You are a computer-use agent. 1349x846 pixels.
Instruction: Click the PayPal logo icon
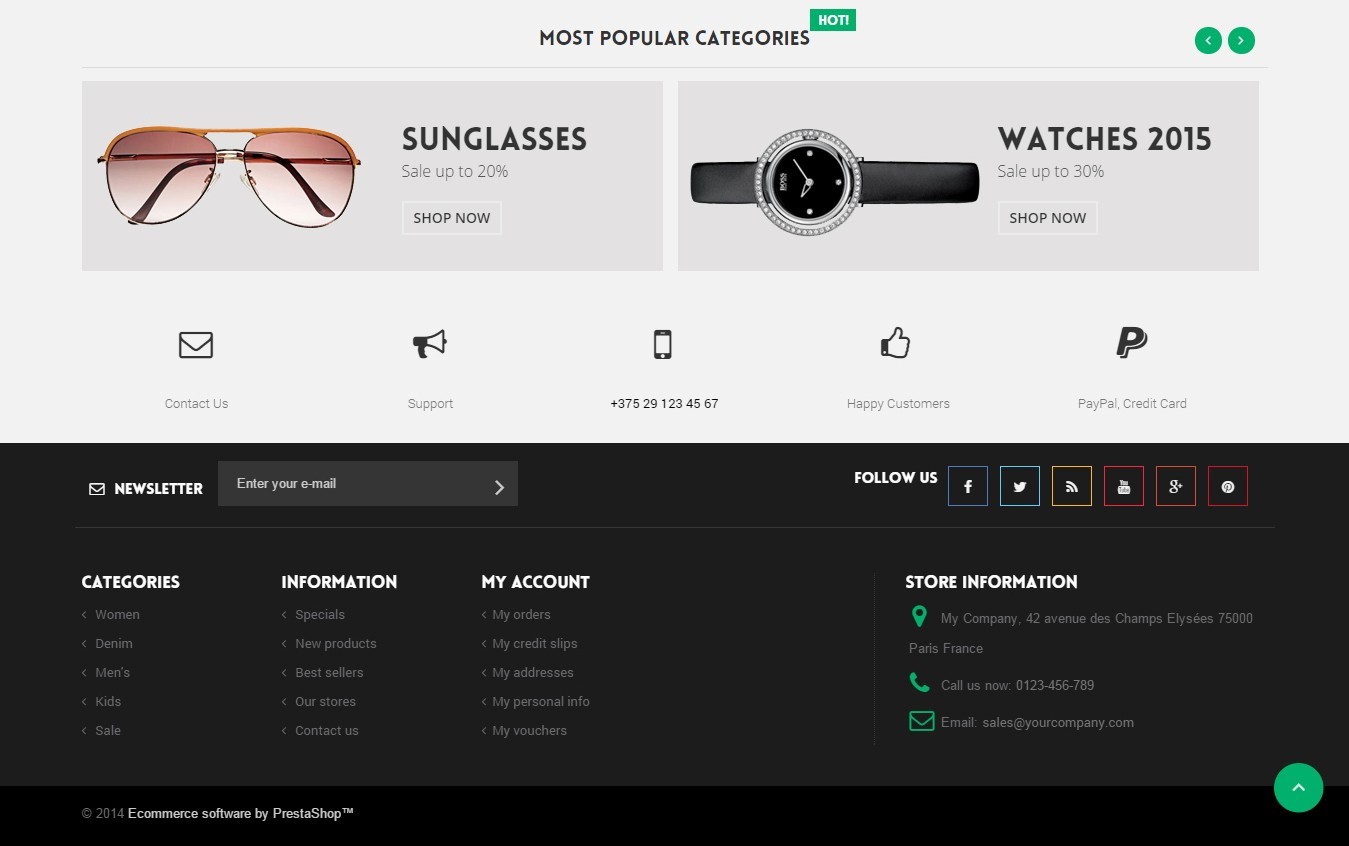[x=1131, y=343]
